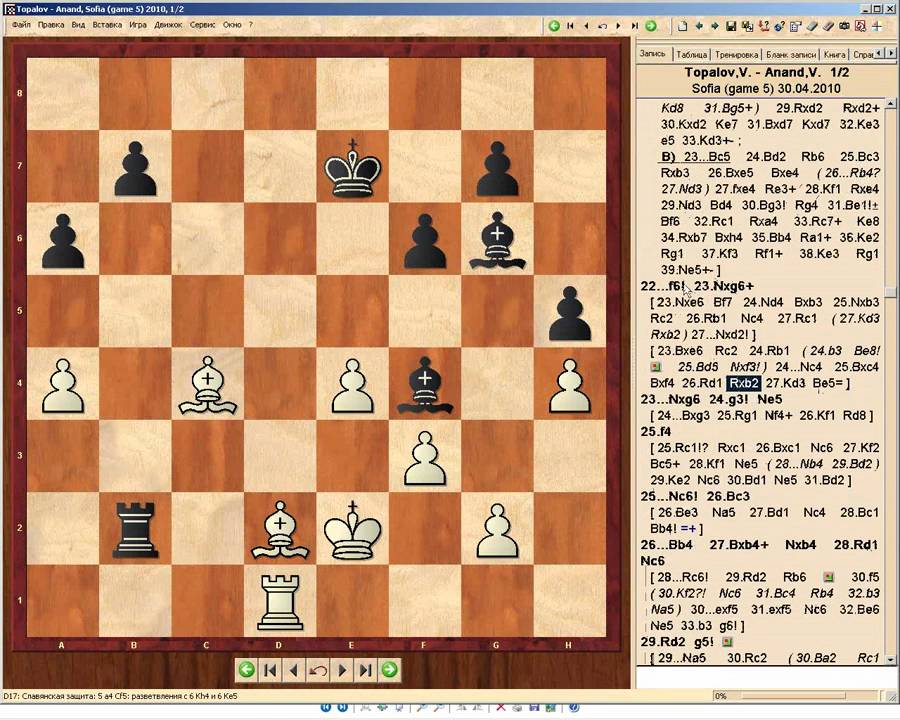Jump to end of game below board
This screenshot has width=900, height=720.
tap(366, 670)
